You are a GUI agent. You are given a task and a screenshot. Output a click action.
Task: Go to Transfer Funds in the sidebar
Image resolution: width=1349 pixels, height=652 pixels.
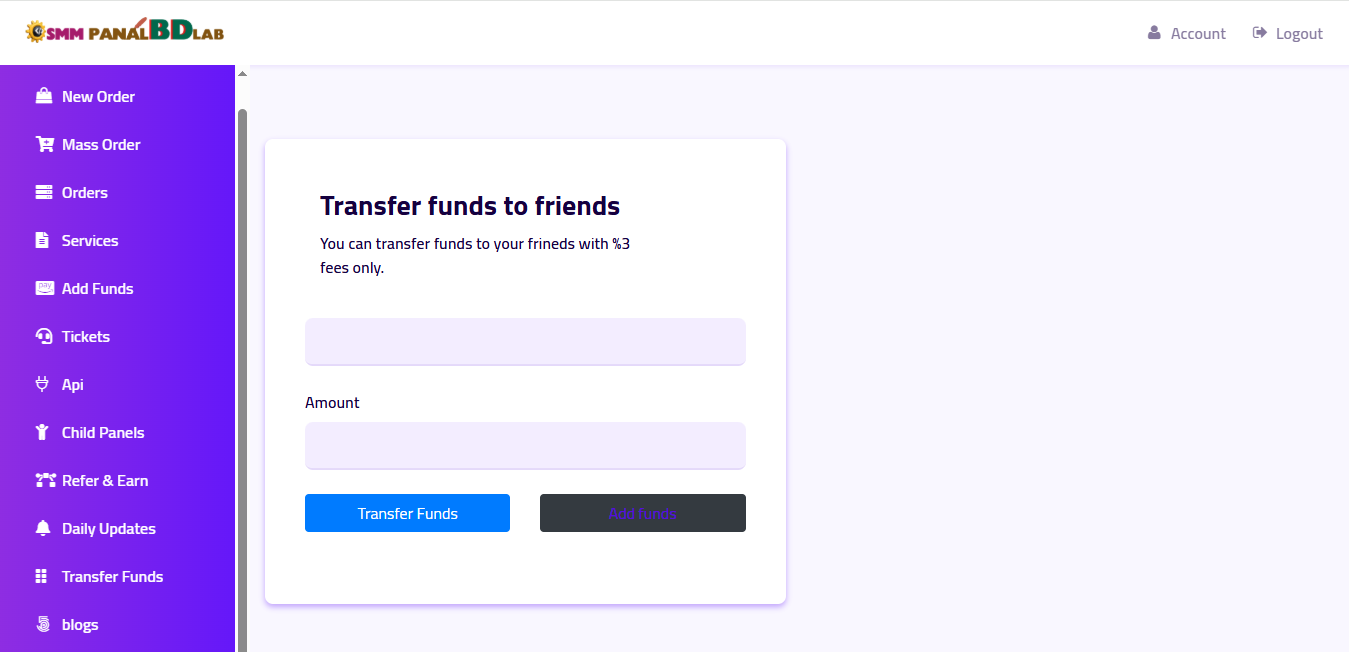point(112,576)
